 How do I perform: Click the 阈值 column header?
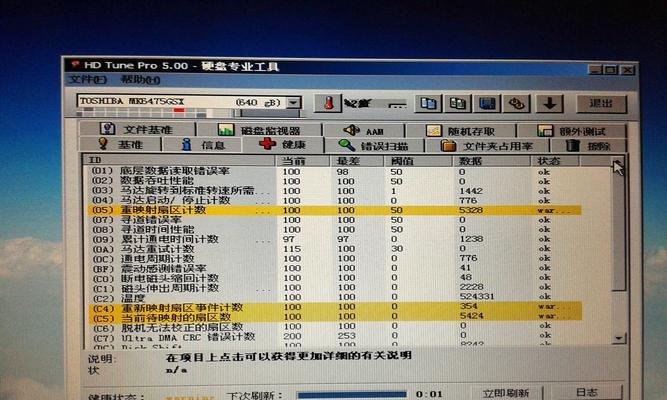tap(418, 161)
